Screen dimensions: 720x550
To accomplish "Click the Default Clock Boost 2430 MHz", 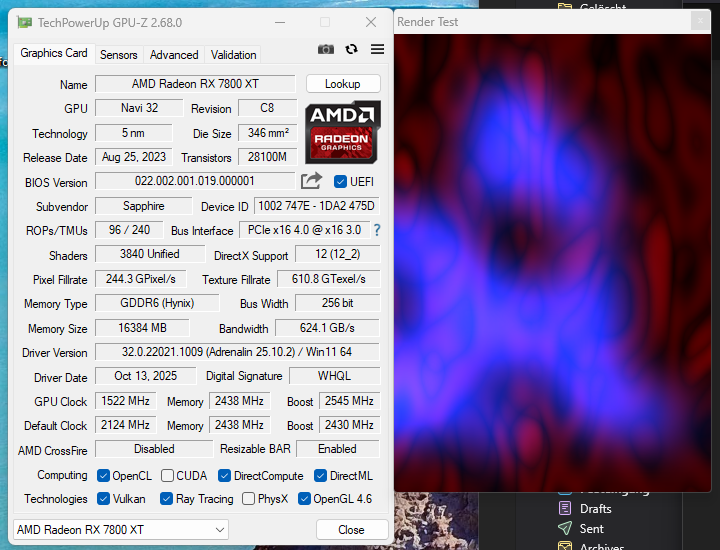I will (x=349, y=425).
